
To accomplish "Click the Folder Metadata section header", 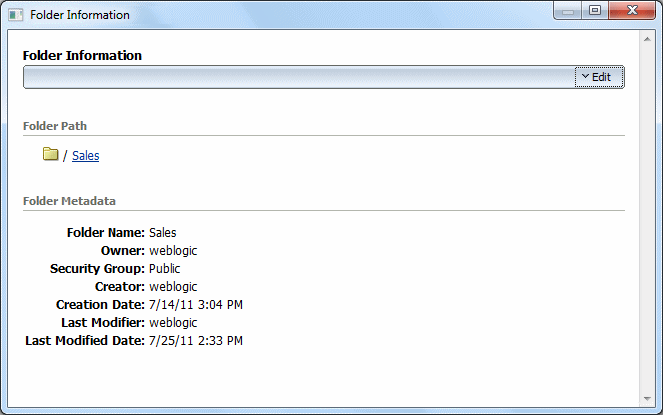I will (69, 201).
